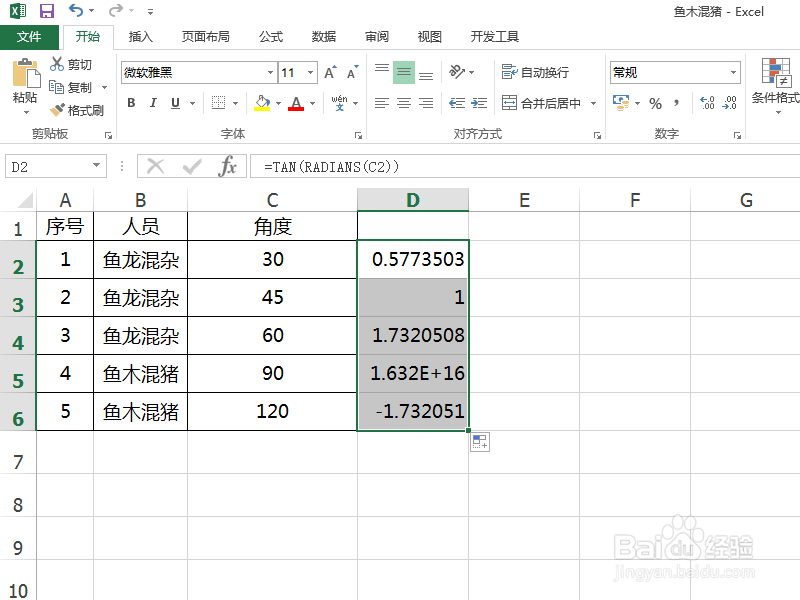Open Conditional Formatting menu
Viewport: 800px width, 600px height.
[x=777, y=84]
